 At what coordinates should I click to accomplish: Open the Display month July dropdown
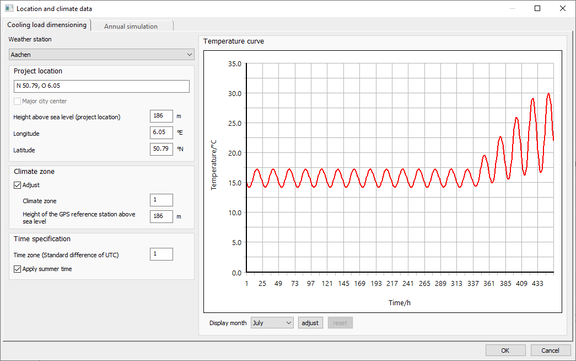pyautogui.click(x=272, y=323)
